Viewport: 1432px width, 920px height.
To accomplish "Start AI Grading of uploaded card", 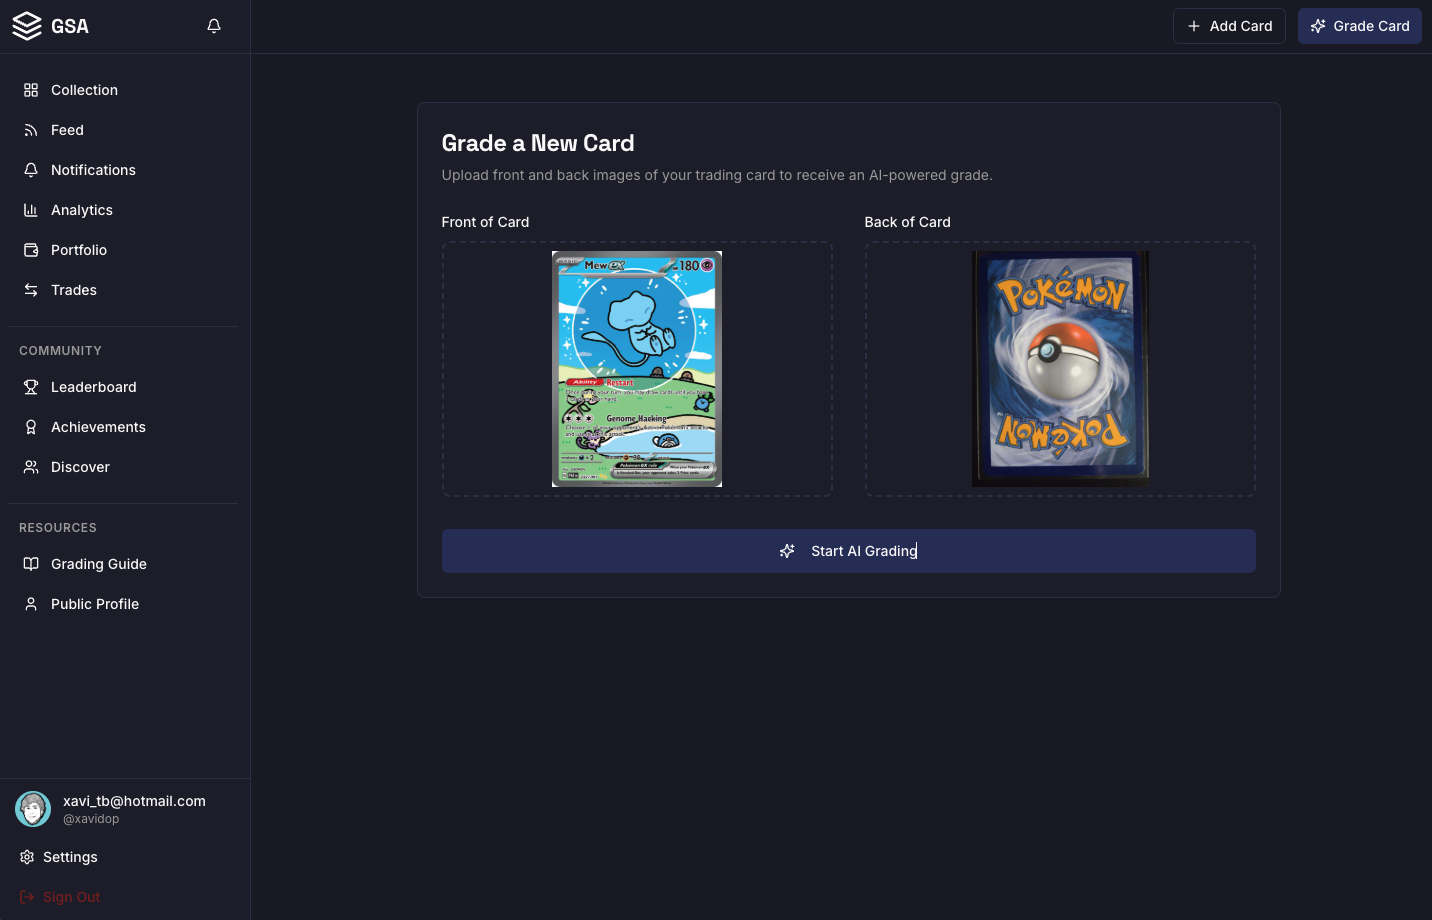I will pyautogui.click(x=849, y=551).
